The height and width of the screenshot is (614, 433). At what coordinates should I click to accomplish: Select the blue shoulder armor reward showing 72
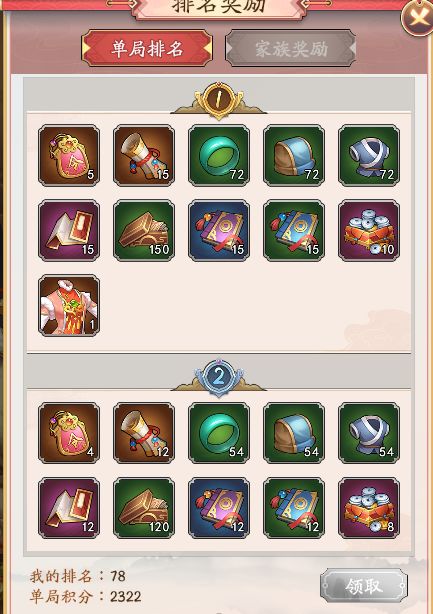294,155
